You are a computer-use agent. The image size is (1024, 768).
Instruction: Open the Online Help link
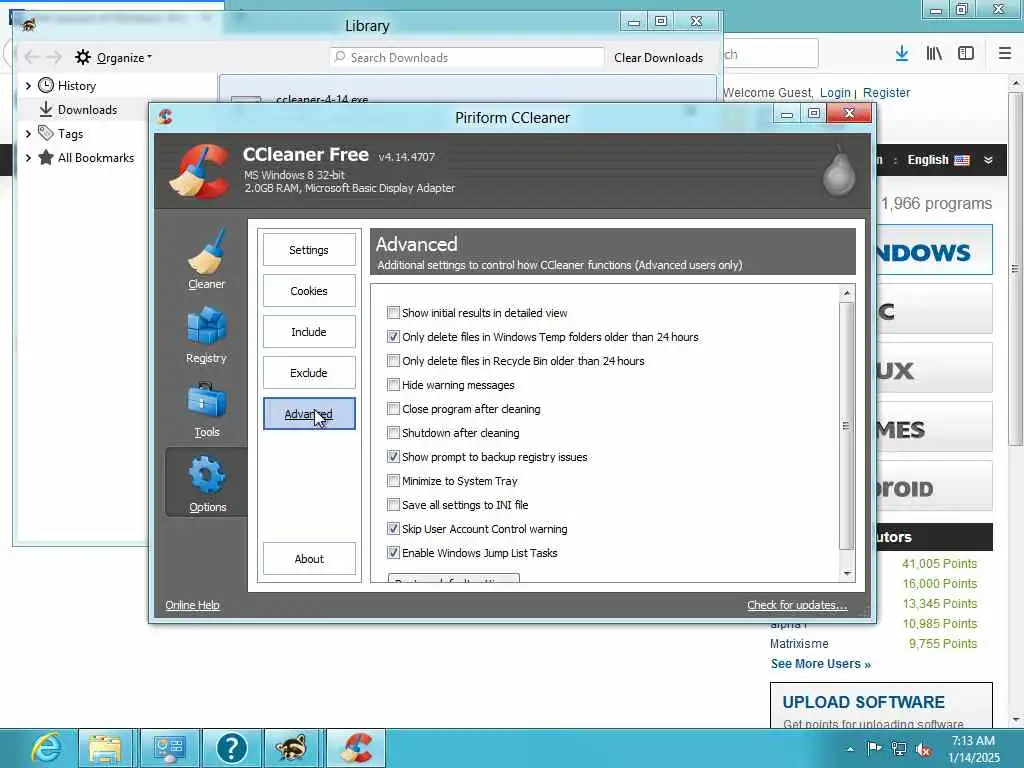193,605
